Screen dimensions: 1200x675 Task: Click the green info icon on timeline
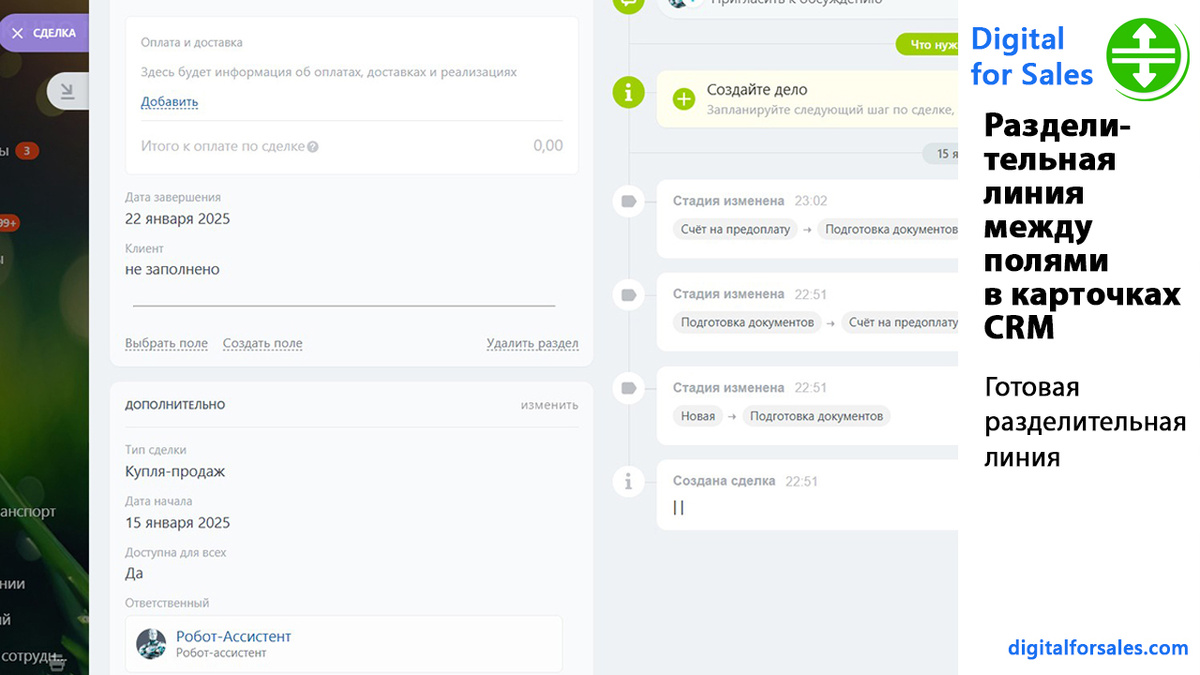[628, 93]
